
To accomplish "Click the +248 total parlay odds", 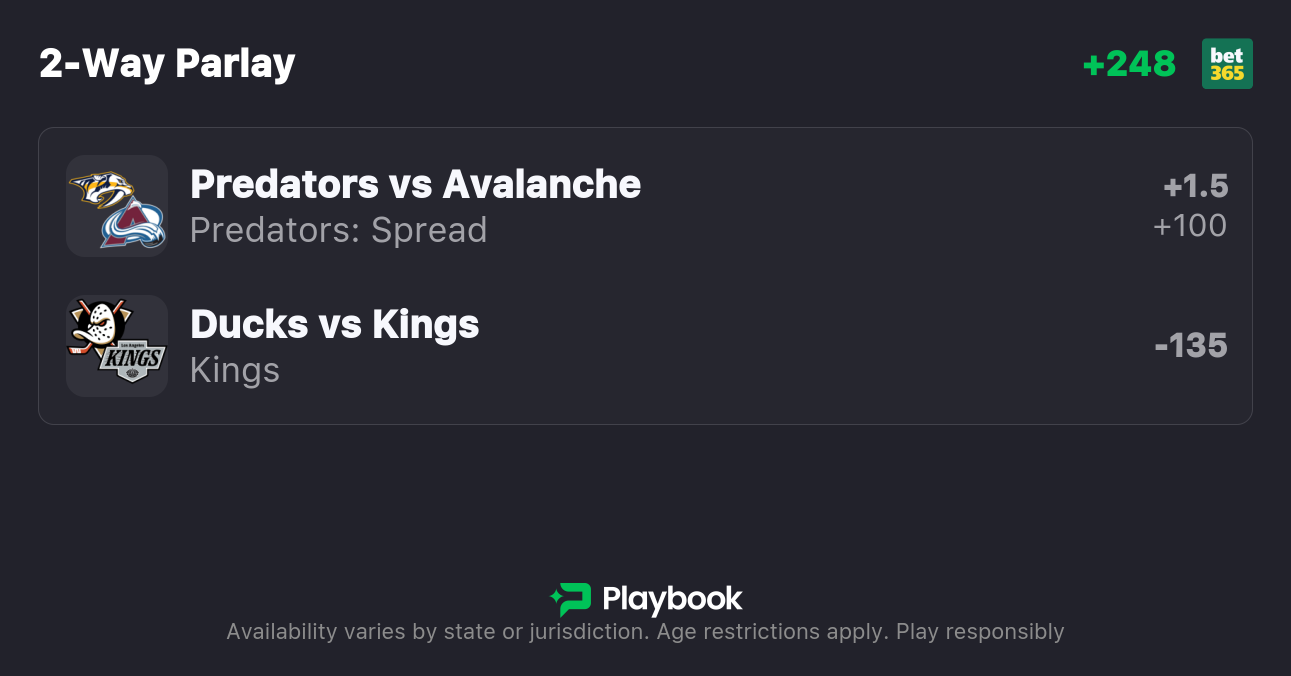I will coord(1129,64).
